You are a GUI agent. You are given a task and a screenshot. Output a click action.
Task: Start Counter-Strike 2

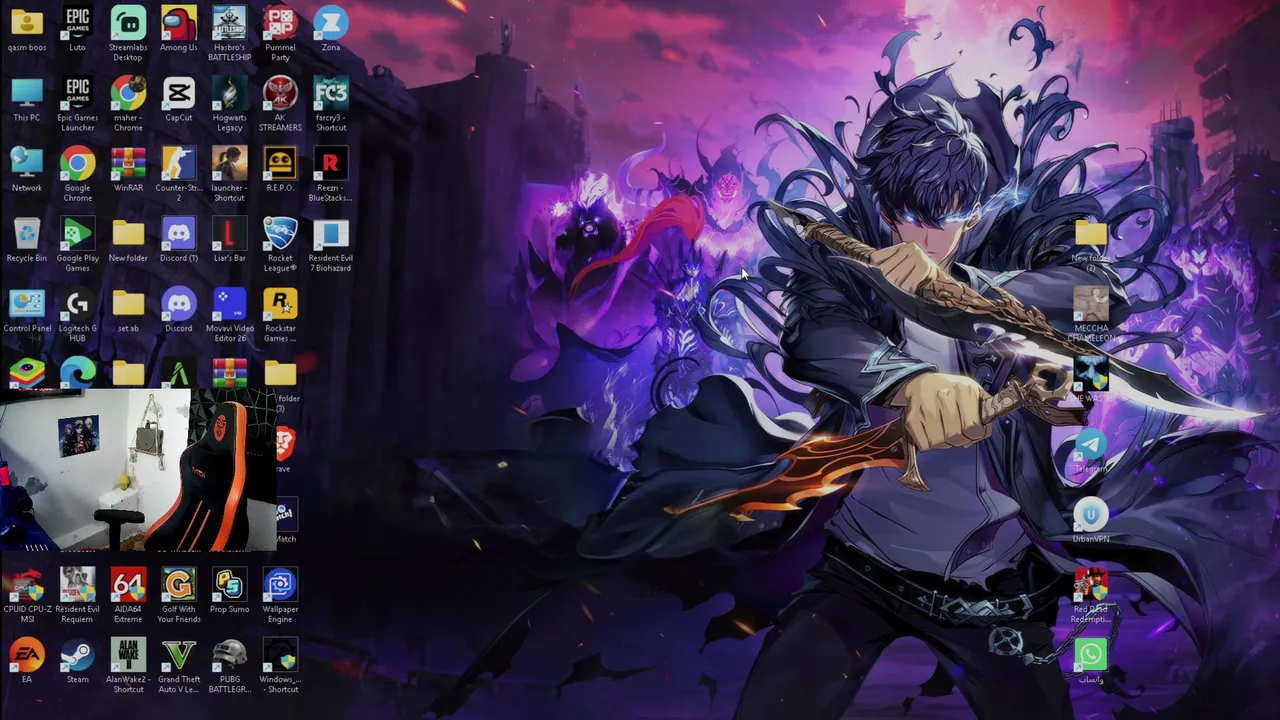[179, 173]
